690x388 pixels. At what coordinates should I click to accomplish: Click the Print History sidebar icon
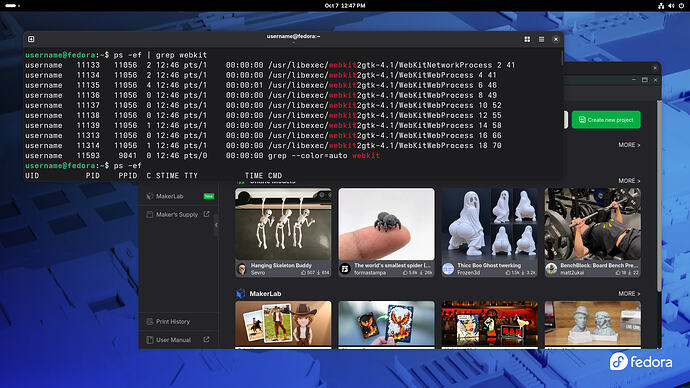pyautogui.click(x=150, y=322)
